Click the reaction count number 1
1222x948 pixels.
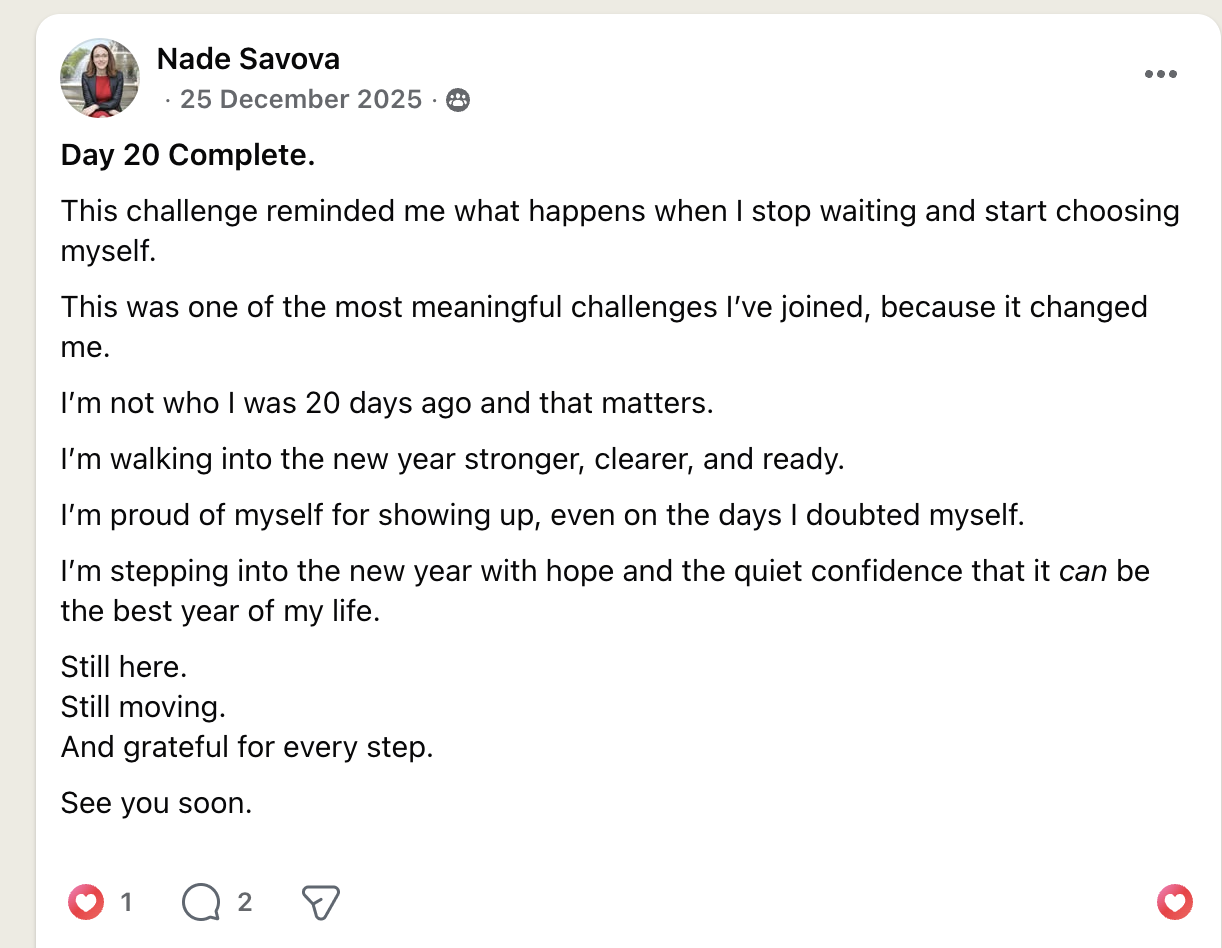click(x=126, y=903)
